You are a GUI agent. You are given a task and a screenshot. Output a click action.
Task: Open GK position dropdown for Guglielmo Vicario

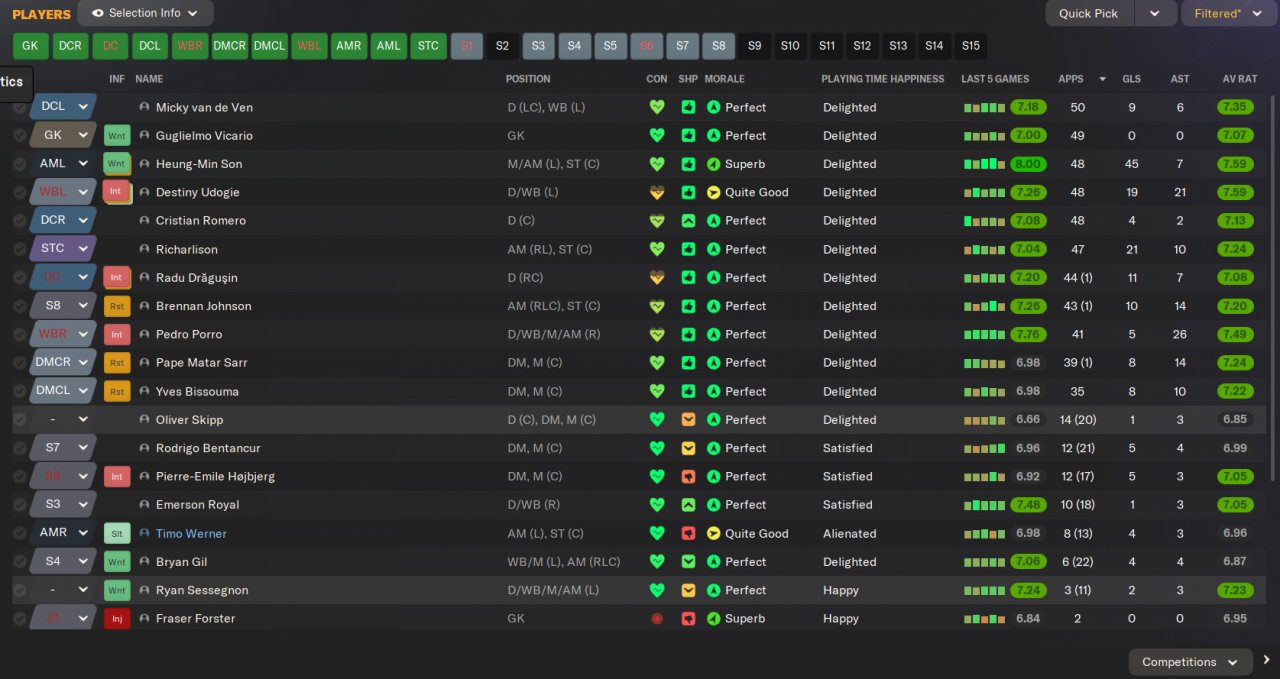[x=63, y=135]
